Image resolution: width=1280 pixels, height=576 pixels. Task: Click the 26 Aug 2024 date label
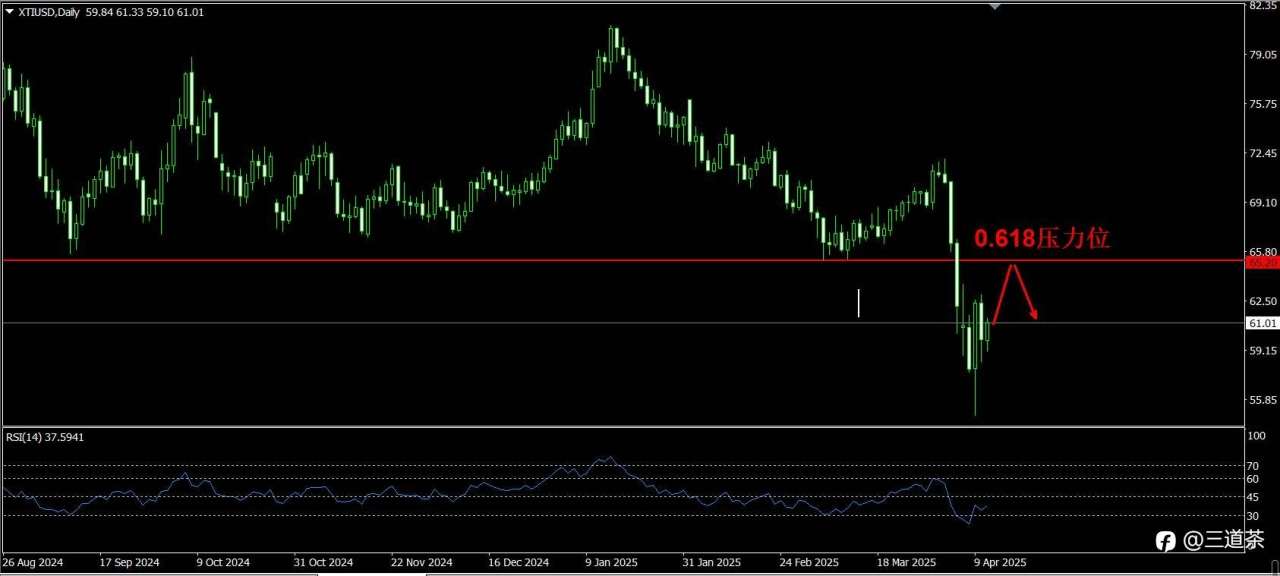[33, 563]
